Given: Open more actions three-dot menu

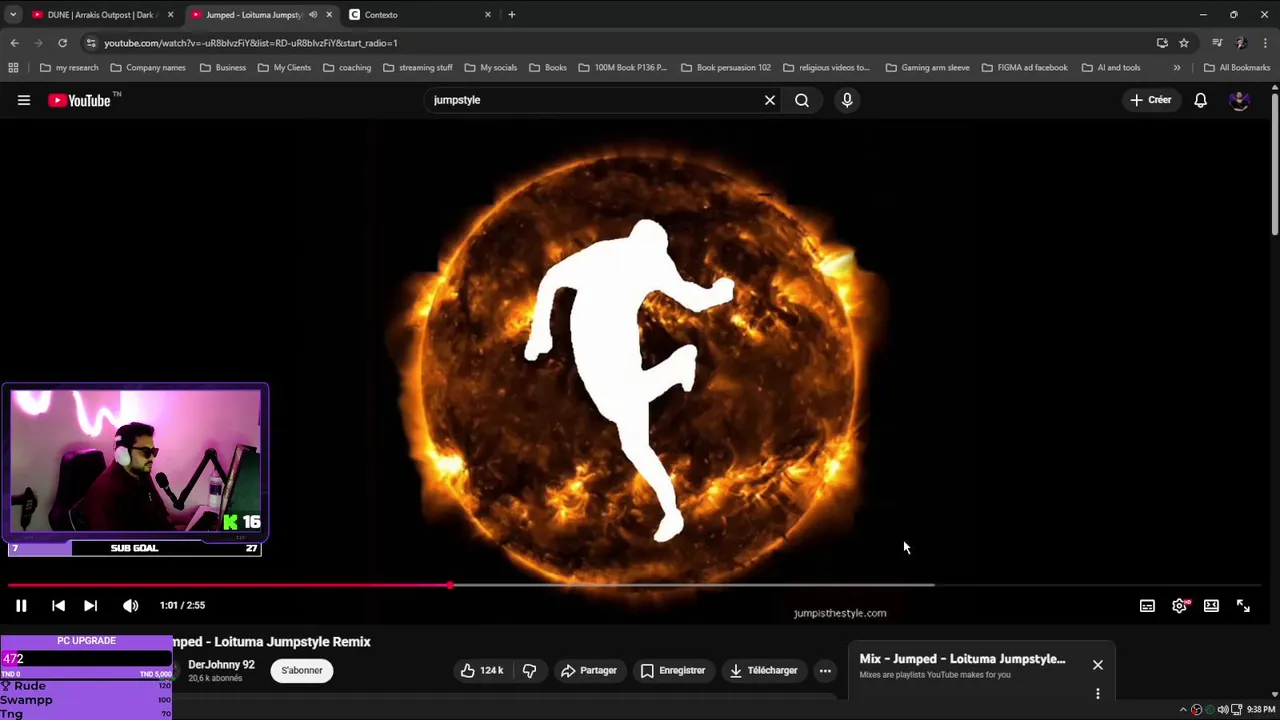Looking at the screenshot, I should click(825, 670).
